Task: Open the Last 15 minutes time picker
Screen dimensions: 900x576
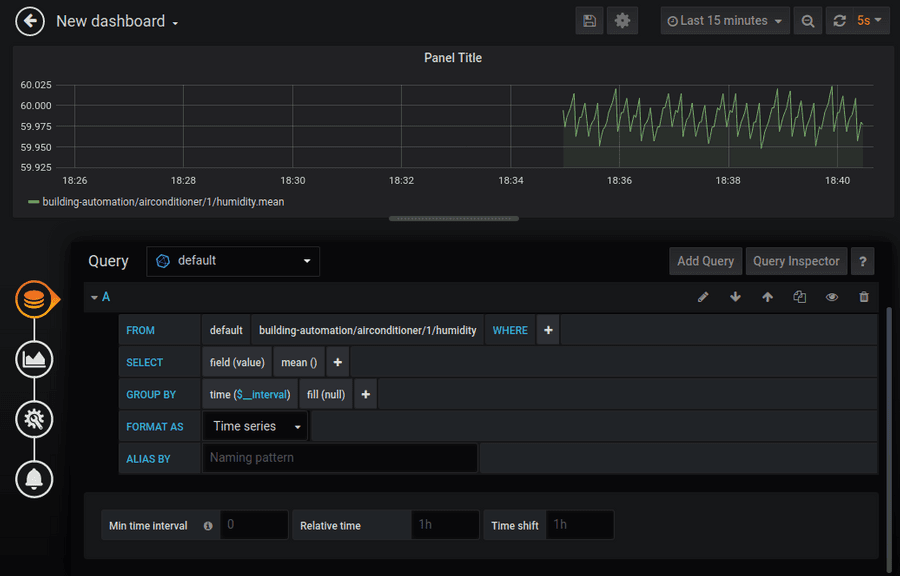Action: click(725, 21)
